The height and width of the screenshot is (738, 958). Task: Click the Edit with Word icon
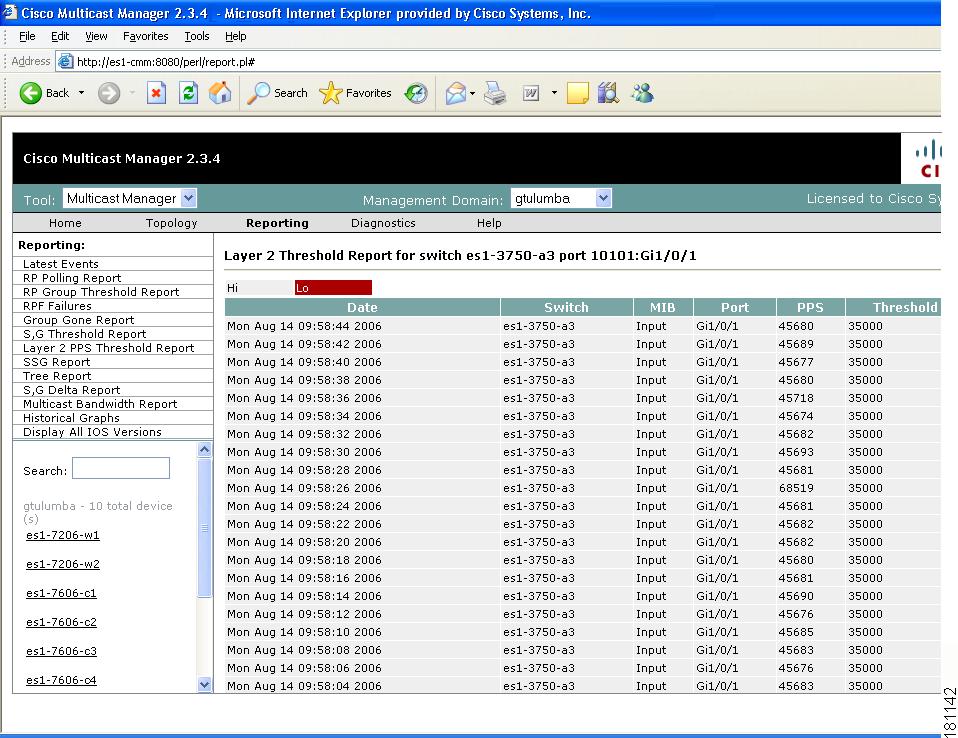pyautogui.click(x=531, y=93)
